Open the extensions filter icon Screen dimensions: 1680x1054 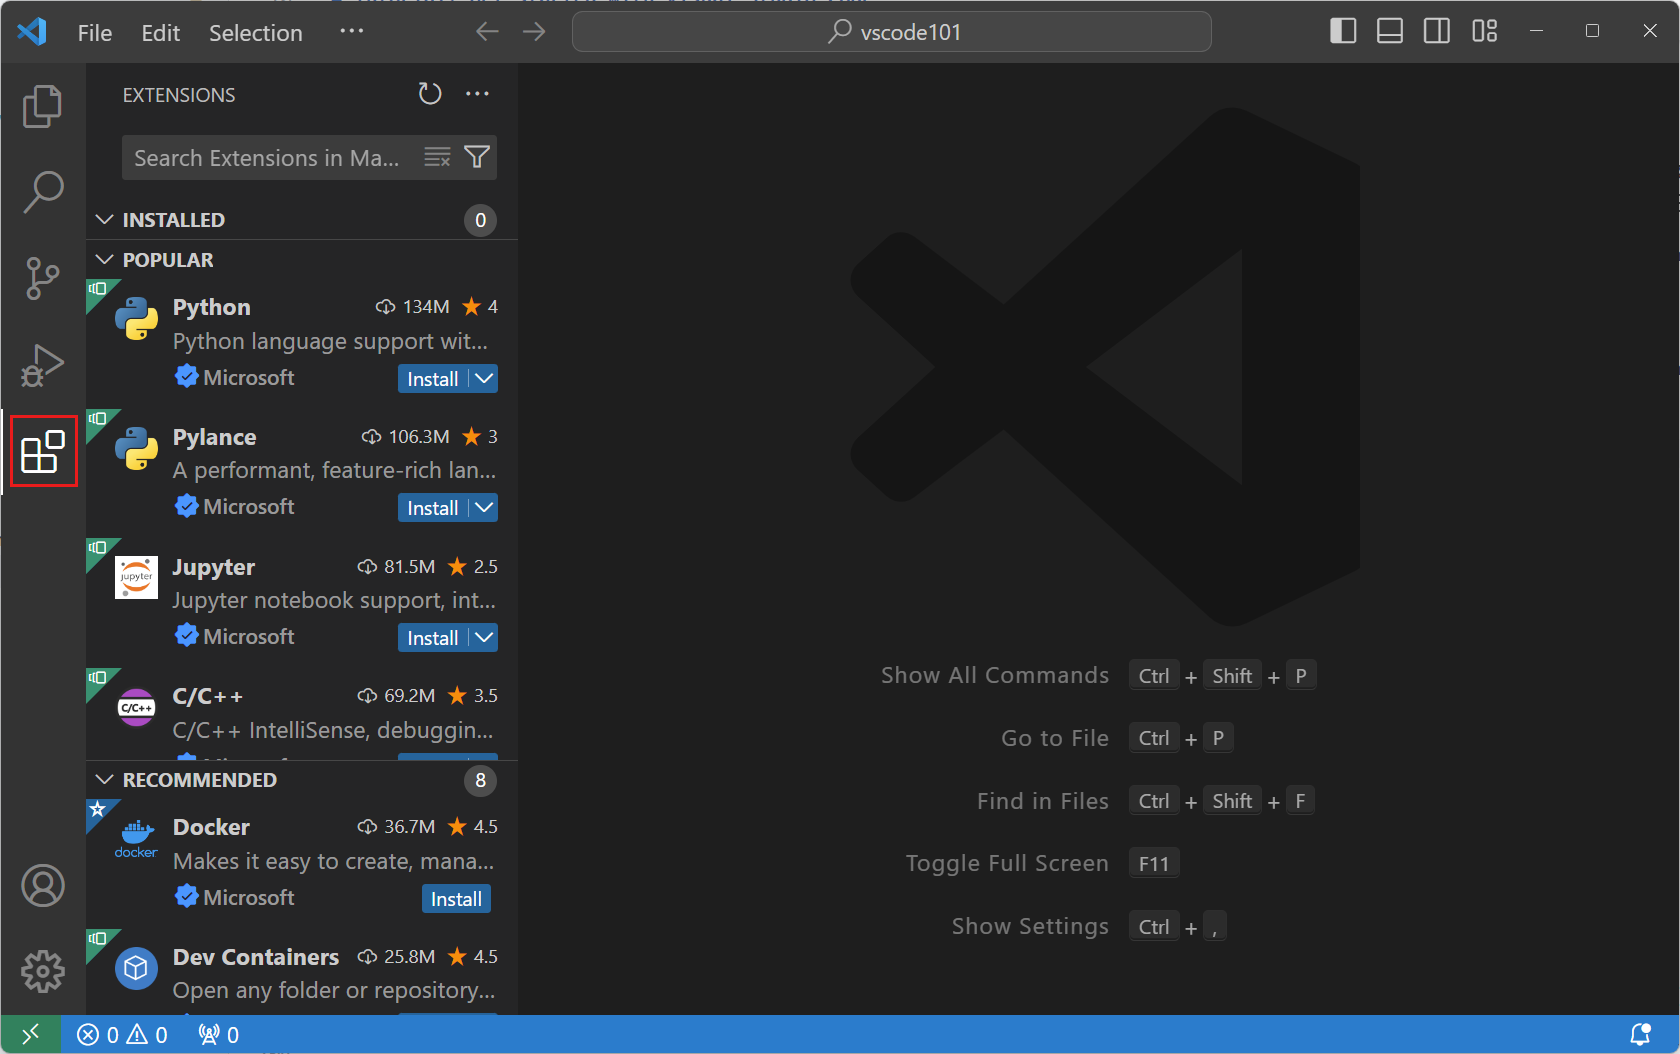pyautogui.click(x=477, y=157)
